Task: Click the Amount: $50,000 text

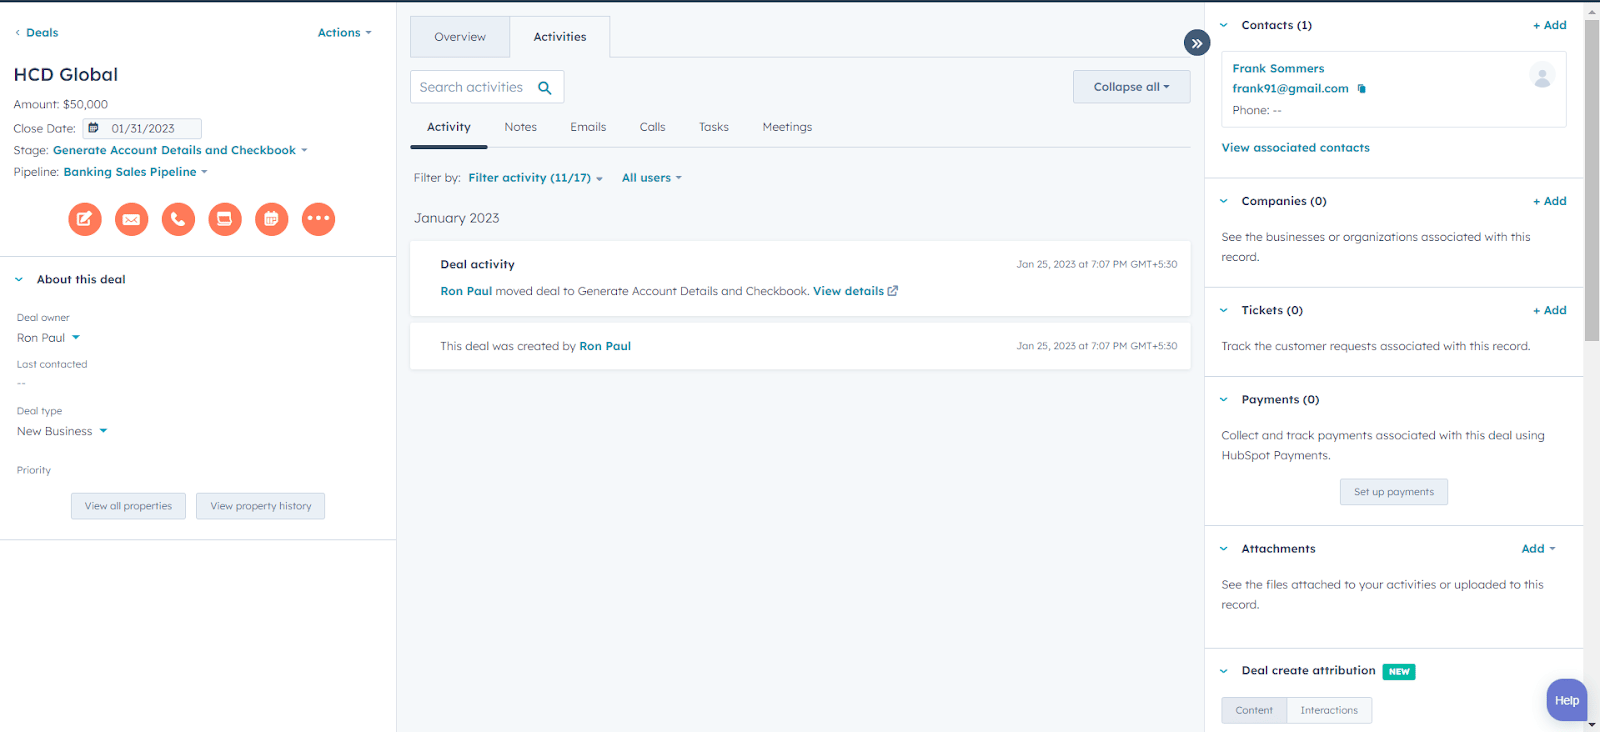Action: point(61,104)
